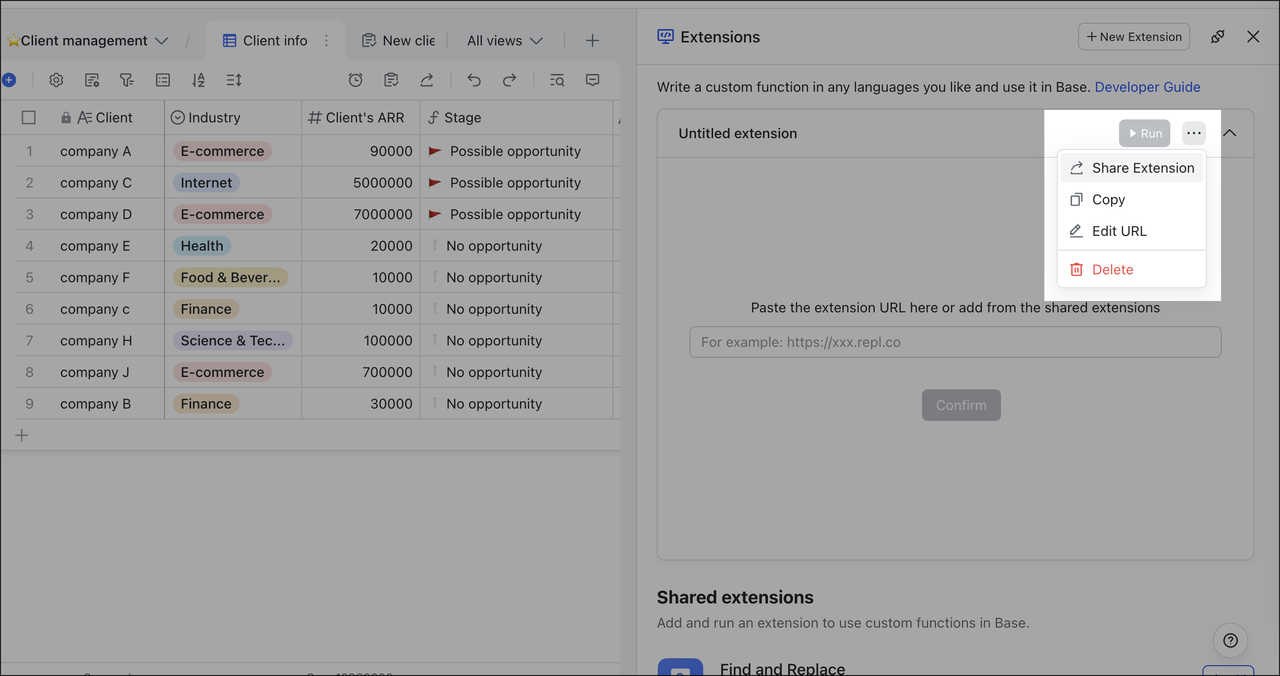The image size is (1280, 676).
Task: Click the Client's ARR column header
Action: point(361,118)
